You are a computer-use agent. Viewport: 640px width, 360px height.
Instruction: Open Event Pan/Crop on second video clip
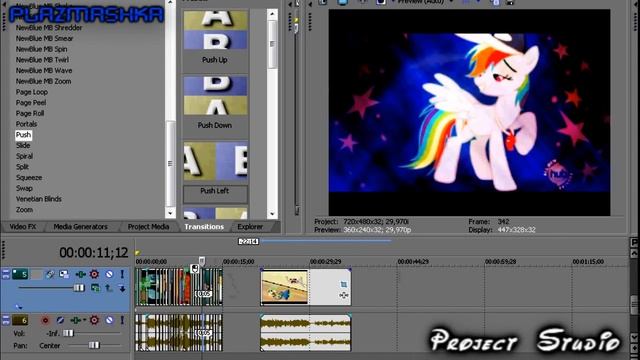tap(344, 284)
